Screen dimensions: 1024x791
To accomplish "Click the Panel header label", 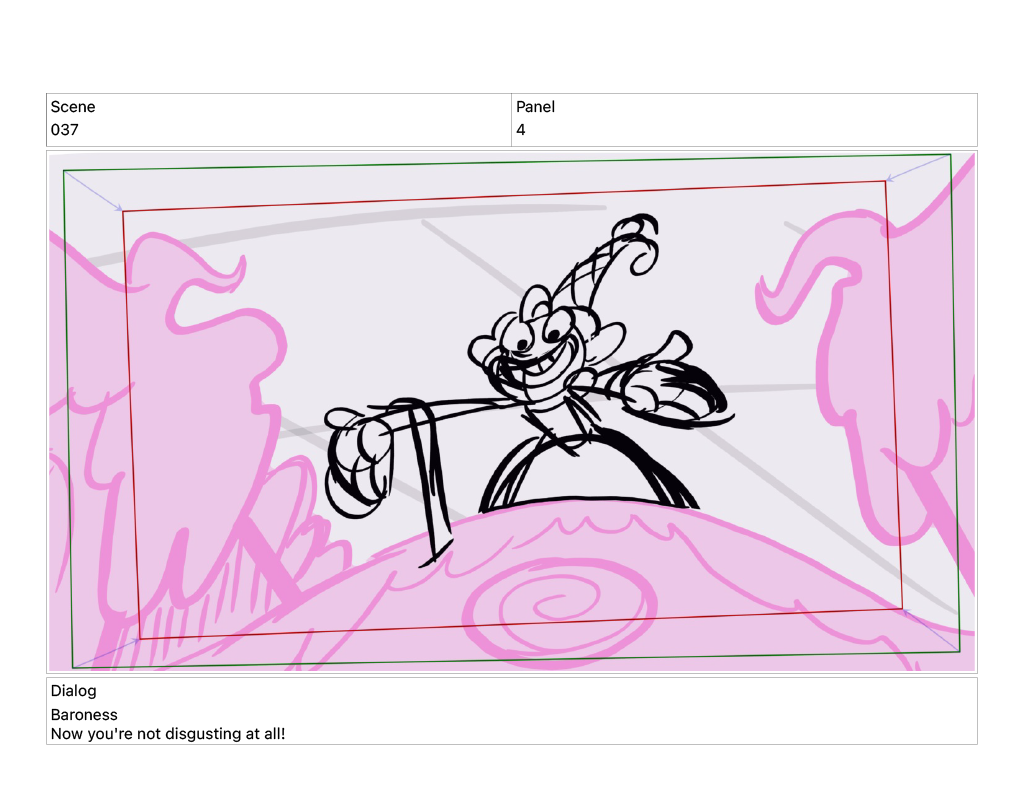I will point(535,107).
